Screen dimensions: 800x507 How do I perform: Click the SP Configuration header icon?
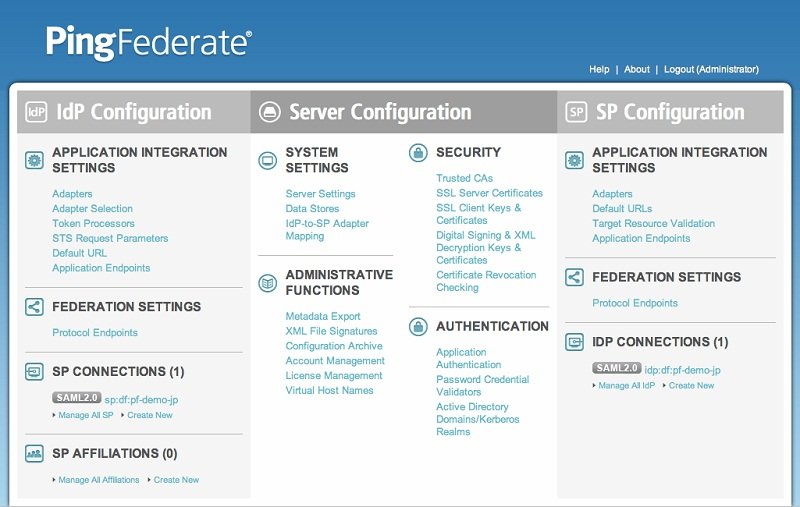pyautogui.click(x=576, y=112)
